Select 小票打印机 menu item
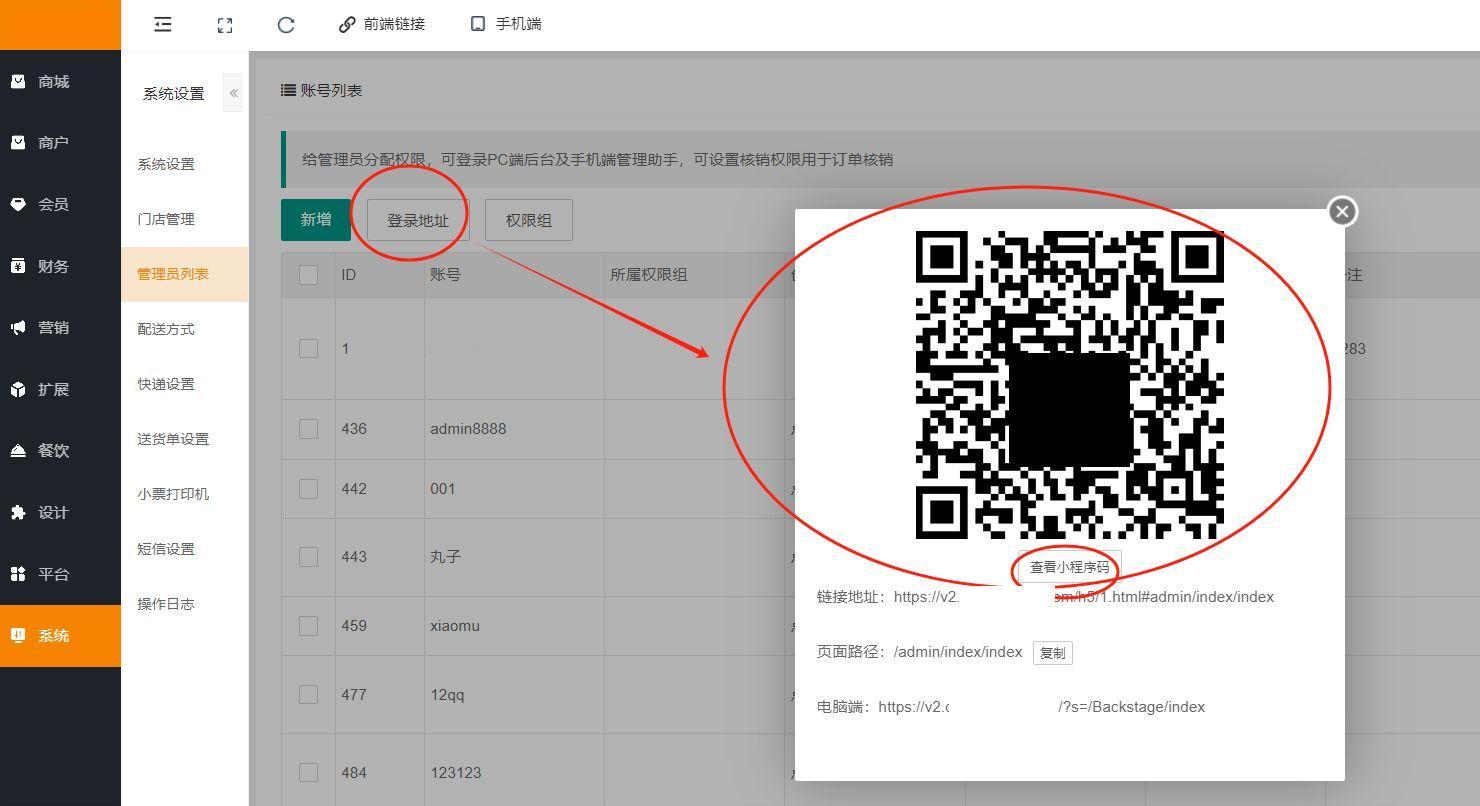This screenshot has width=1480, height=806. tap(173, 494)
